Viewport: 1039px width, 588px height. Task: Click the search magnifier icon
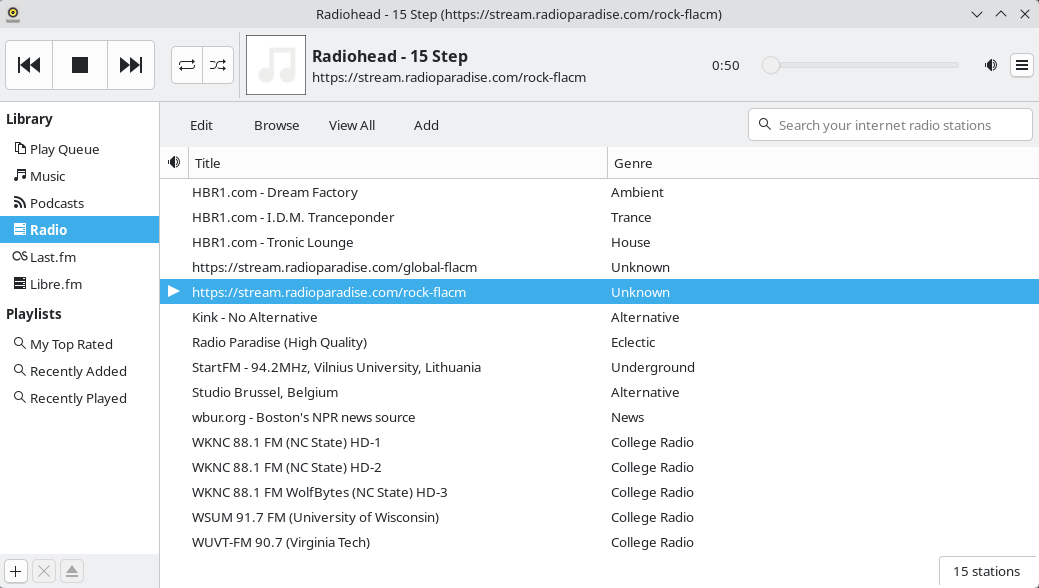click(765, 125)
